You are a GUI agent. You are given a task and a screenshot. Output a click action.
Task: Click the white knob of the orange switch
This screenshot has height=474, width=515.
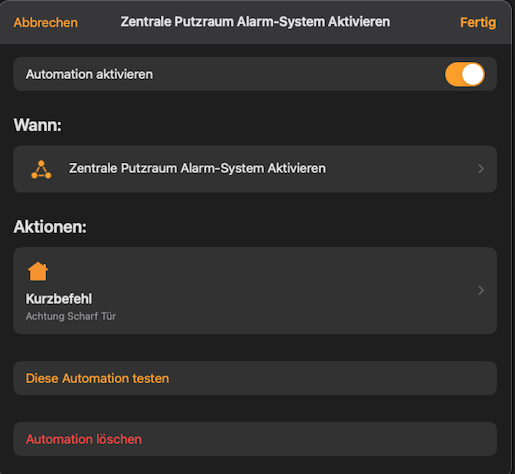coord(473,74)
